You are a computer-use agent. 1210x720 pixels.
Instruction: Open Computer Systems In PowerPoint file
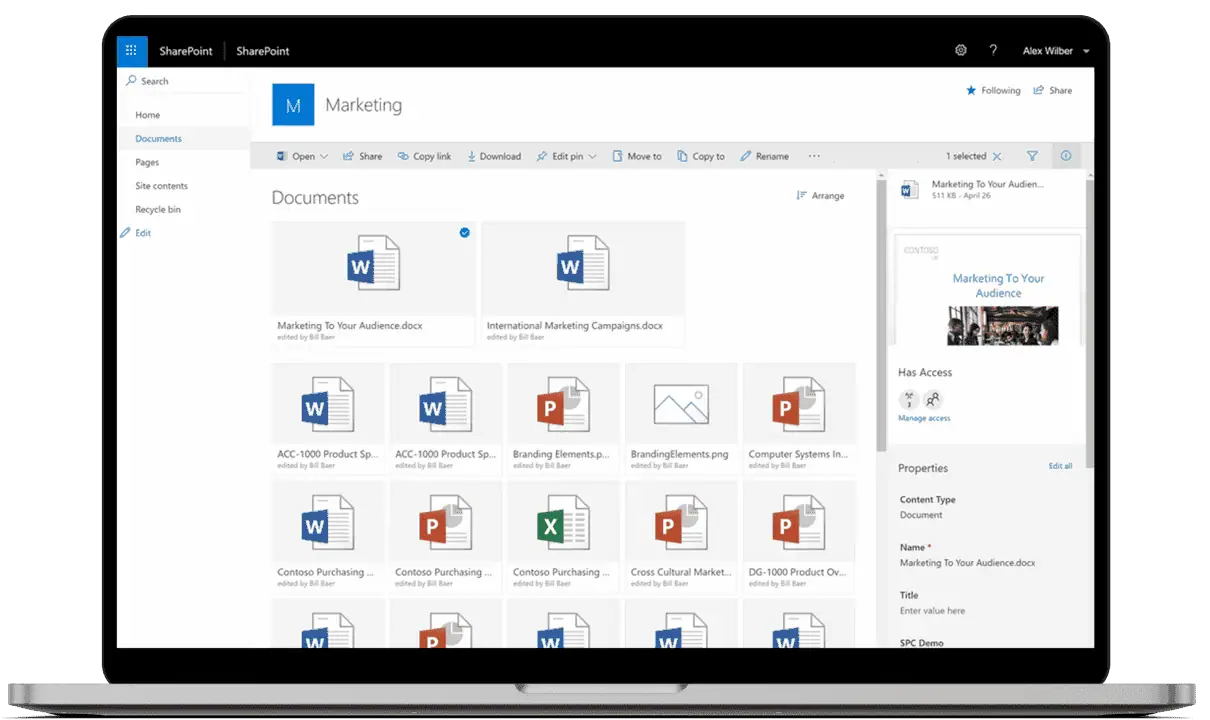pyautogui.click(x=799, y=418)
